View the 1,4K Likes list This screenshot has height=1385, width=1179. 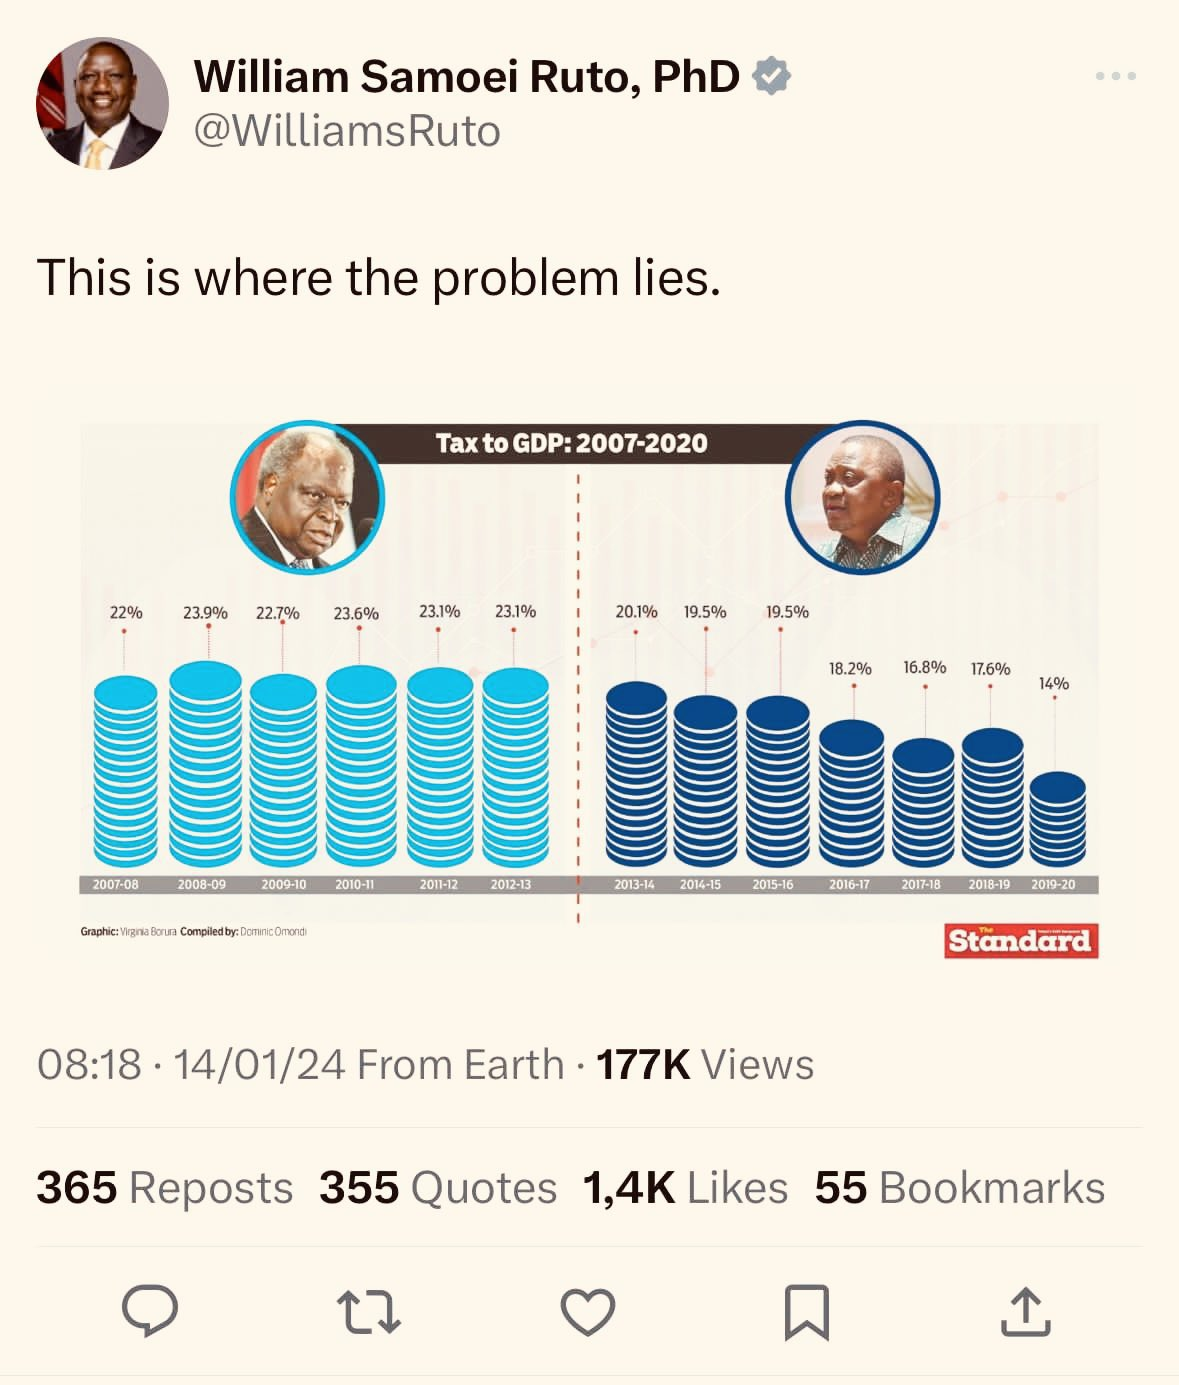pyautogui.click(x=686, y=1188)
